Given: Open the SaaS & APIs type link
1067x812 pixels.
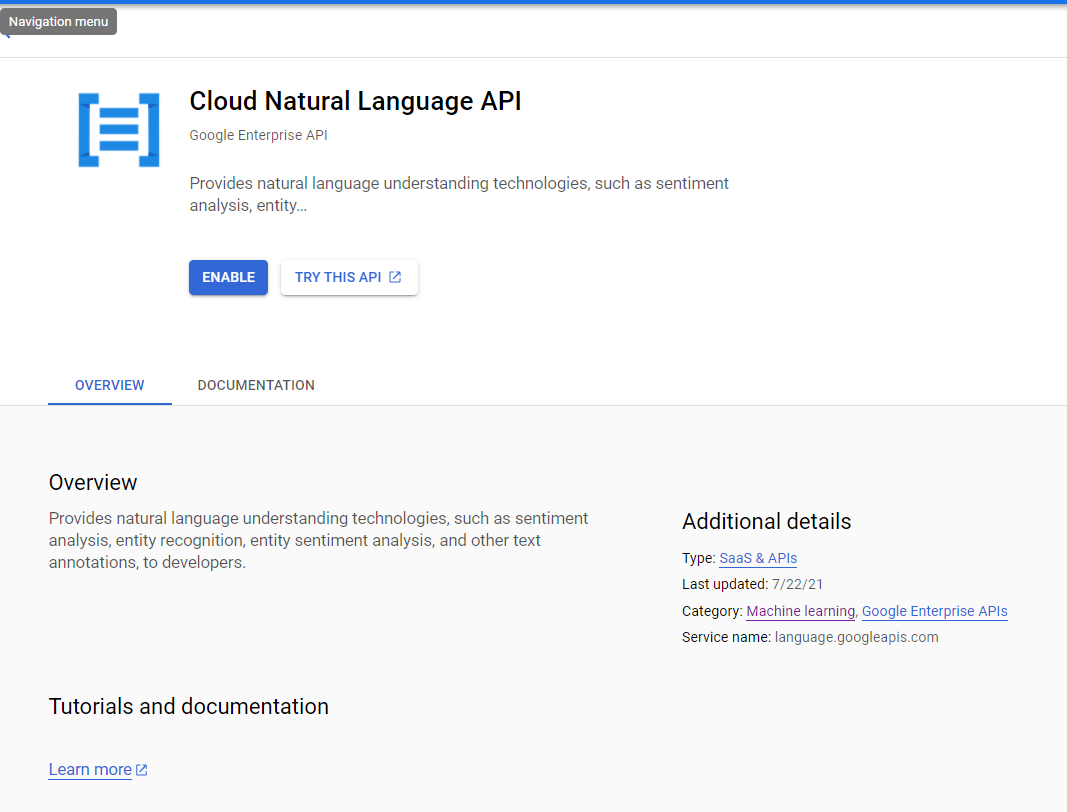Looking at the screenshot, I should tap(757, 558).
